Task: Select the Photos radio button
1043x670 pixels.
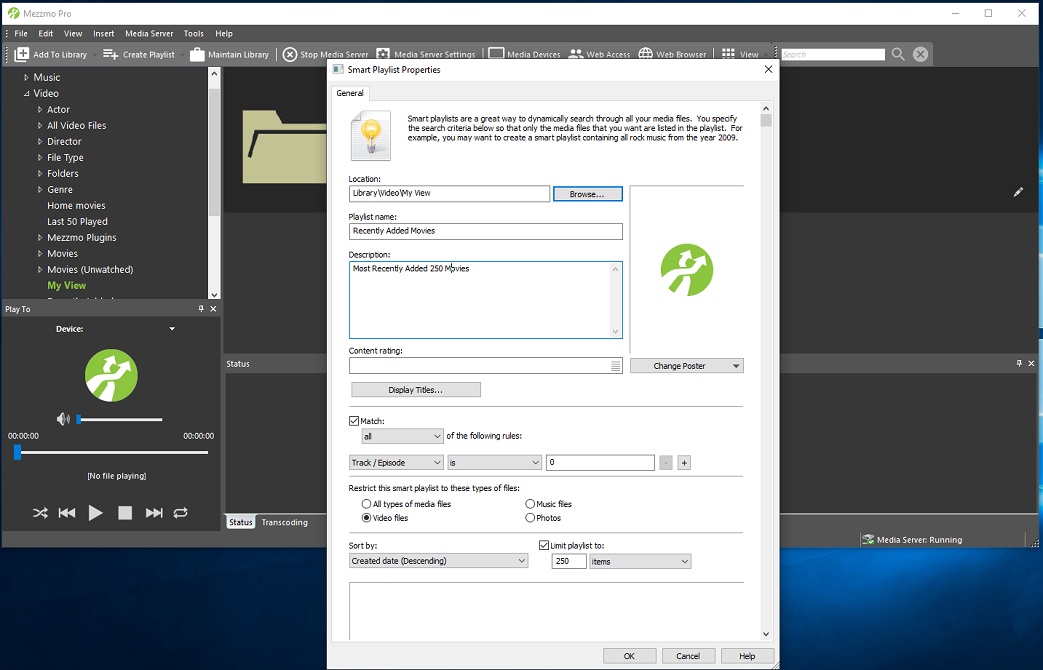Action: pyautogui.click(x=529, y=518)
